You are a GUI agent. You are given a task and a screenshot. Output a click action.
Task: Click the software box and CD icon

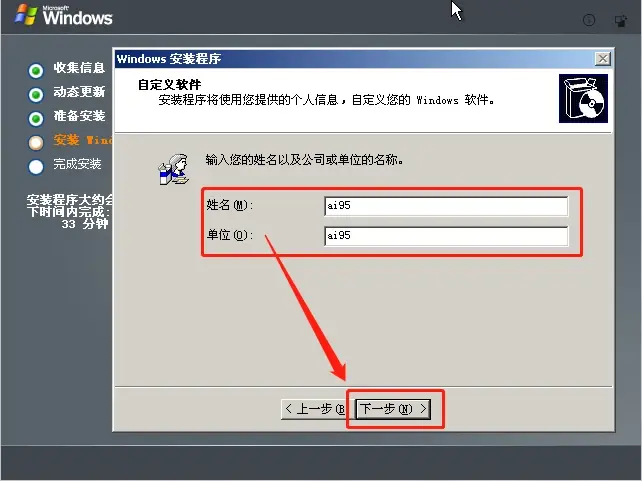(583, 98)
